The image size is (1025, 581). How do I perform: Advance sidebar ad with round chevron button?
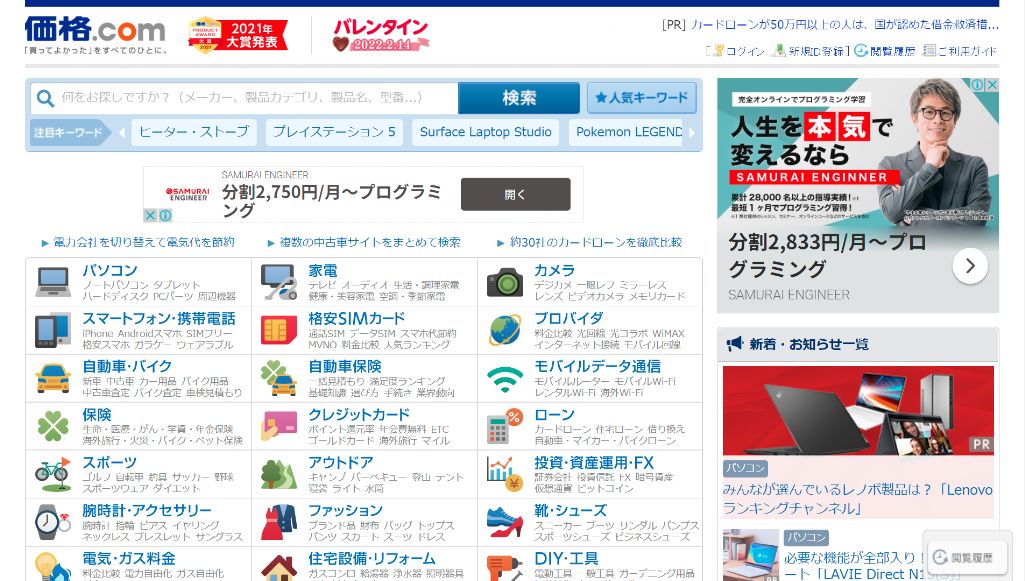pyautogui.click(x=970, y=265)
